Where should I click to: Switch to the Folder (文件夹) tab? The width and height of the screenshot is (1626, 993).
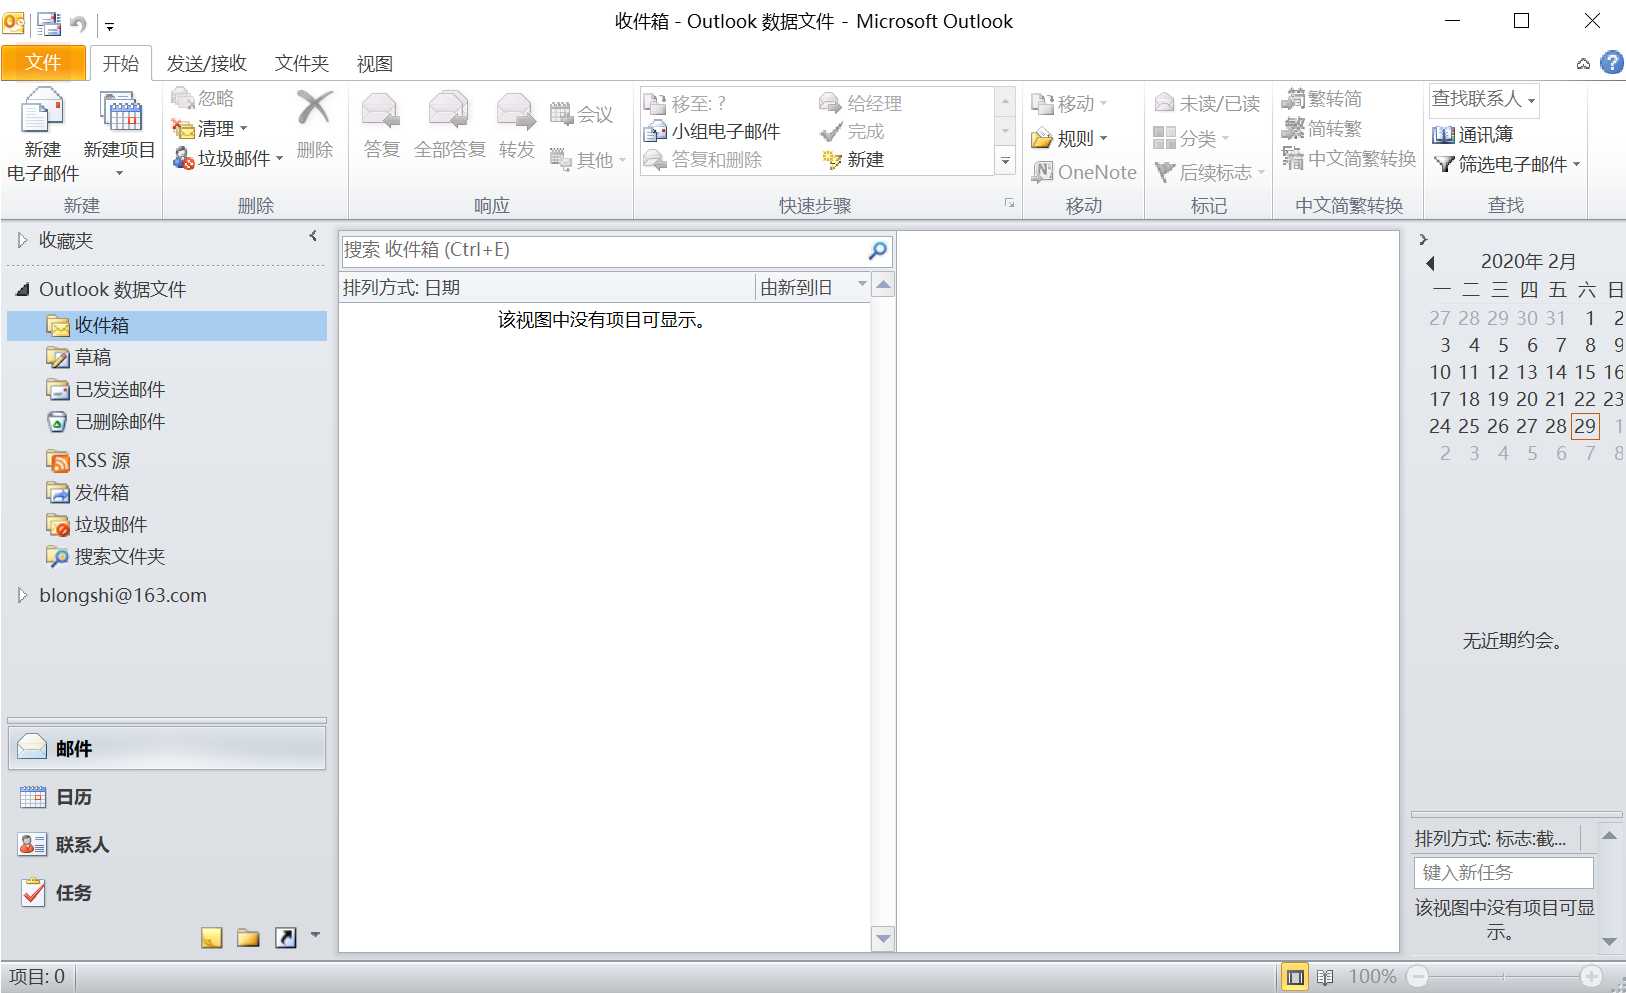point(302,63)
